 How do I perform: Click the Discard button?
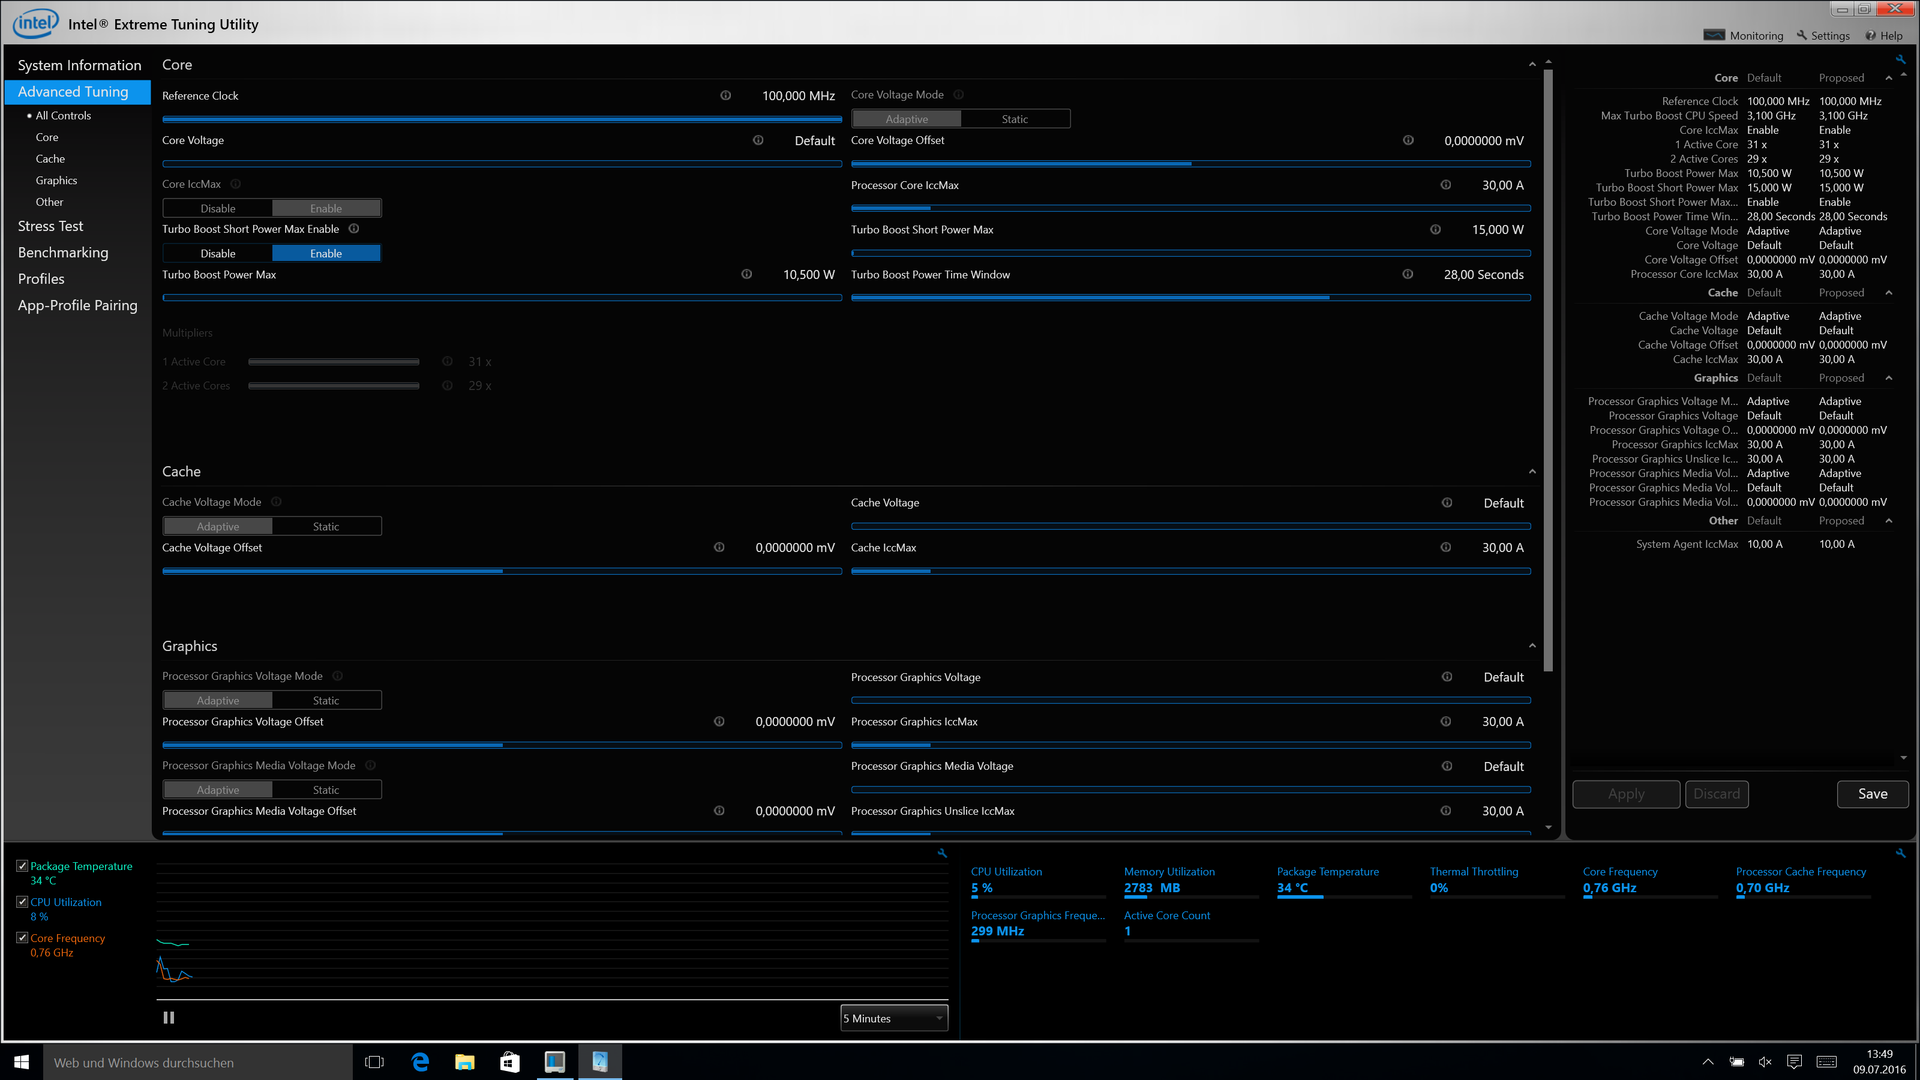click(1717, 794)
